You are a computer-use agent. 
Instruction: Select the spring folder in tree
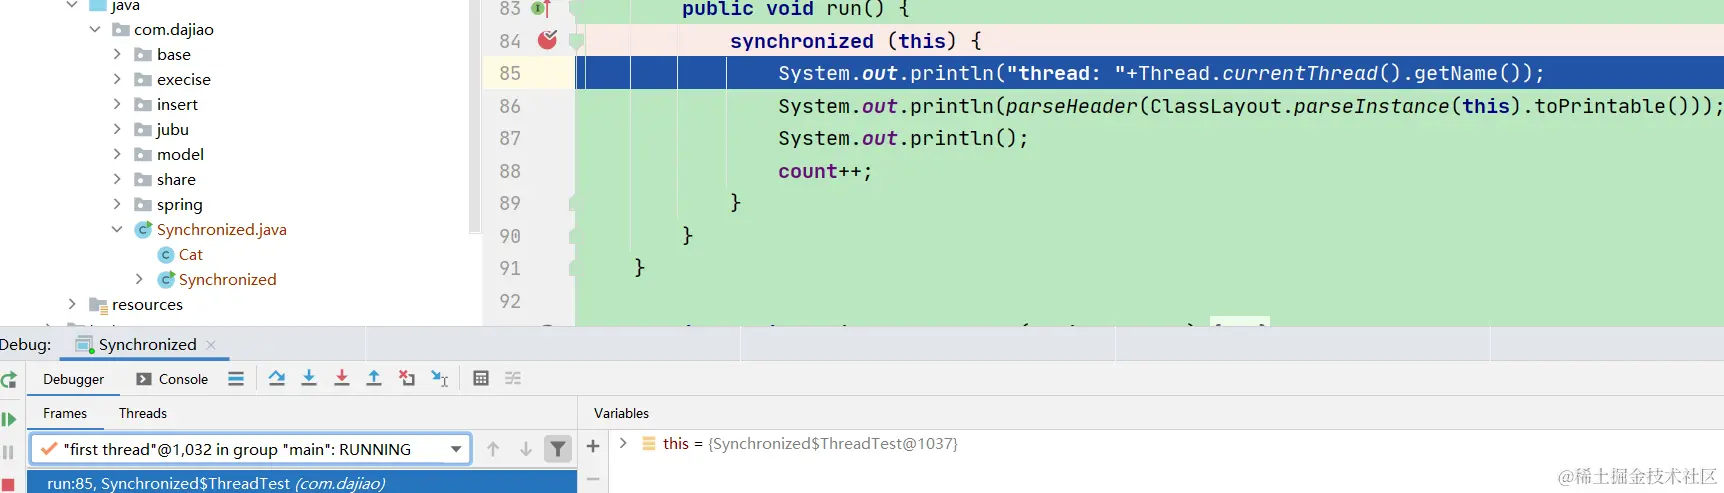(179, 204)
